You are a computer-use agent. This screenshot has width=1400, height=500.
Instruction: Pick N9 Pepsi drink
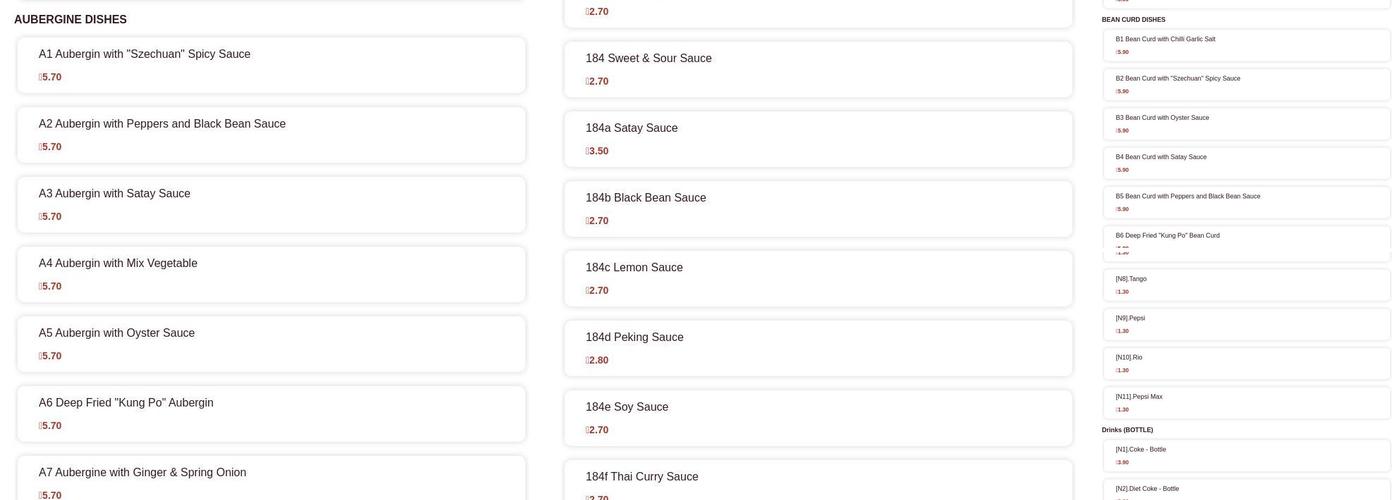coord(1246,324)
